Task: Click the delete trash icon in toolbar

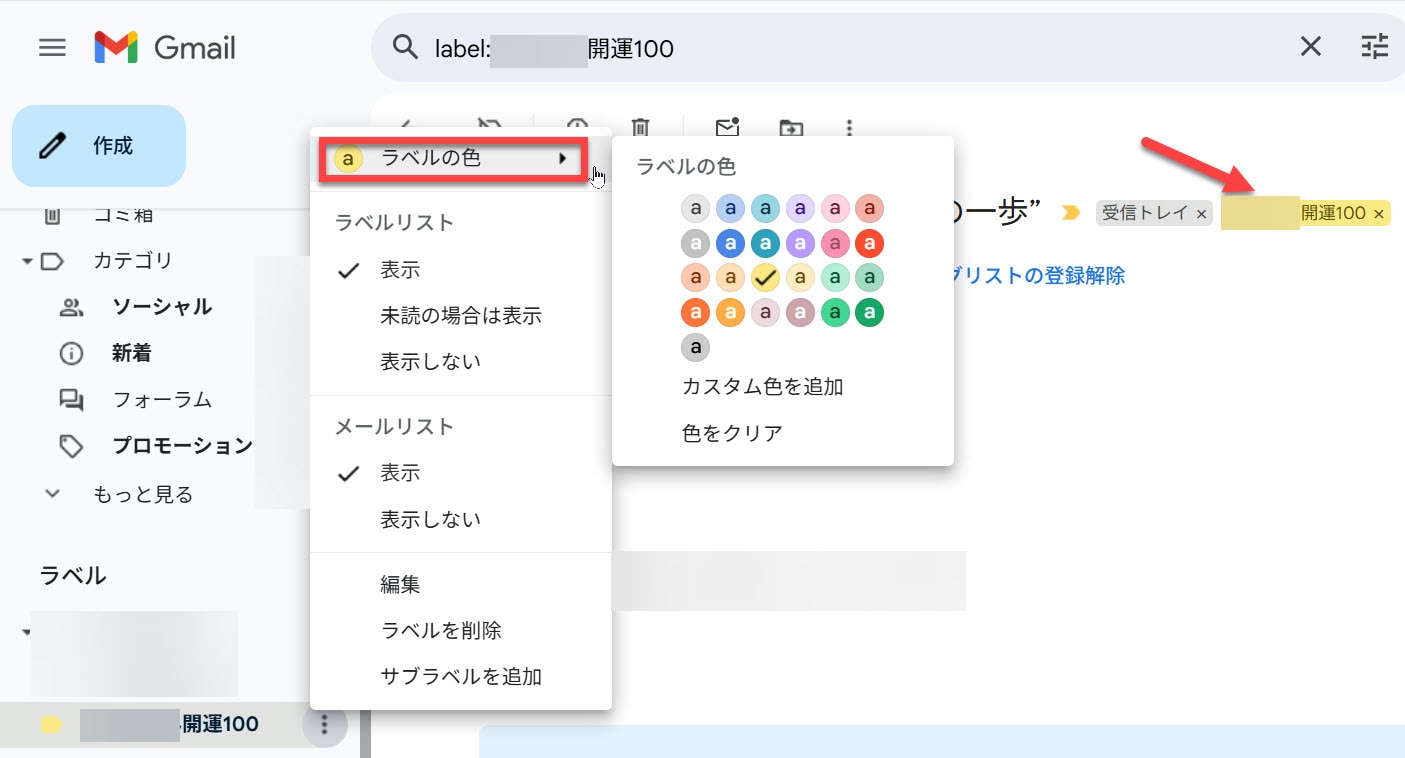Action: tap(641, 127)
